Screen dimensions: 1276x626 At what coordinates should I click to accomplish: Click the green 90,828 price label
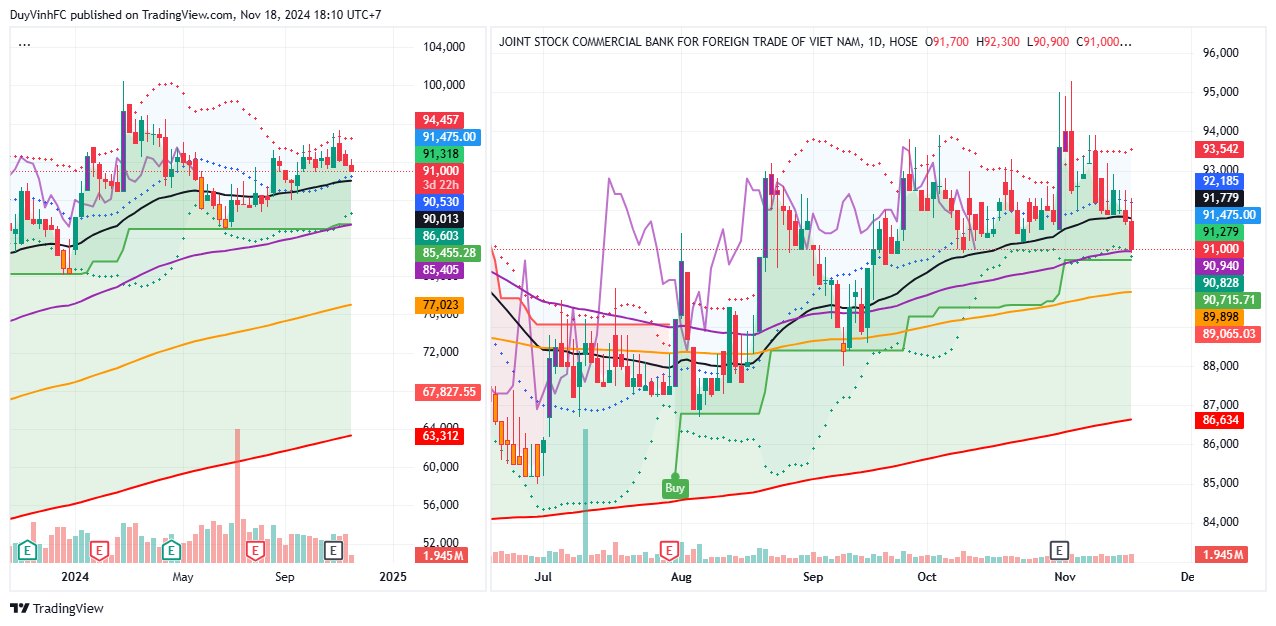click(x=1221, y=283)
